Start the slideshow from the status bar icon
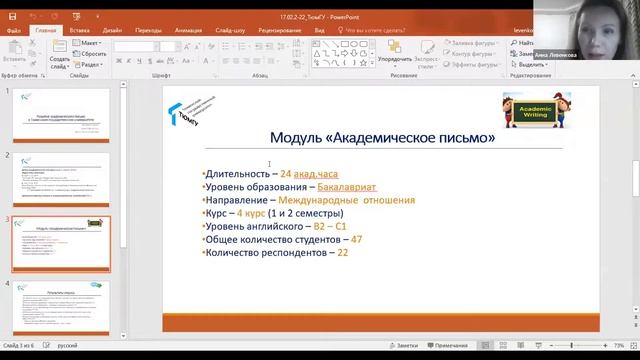Image resolution: width=640 pixels, height=360 pixels. [539, 345]
